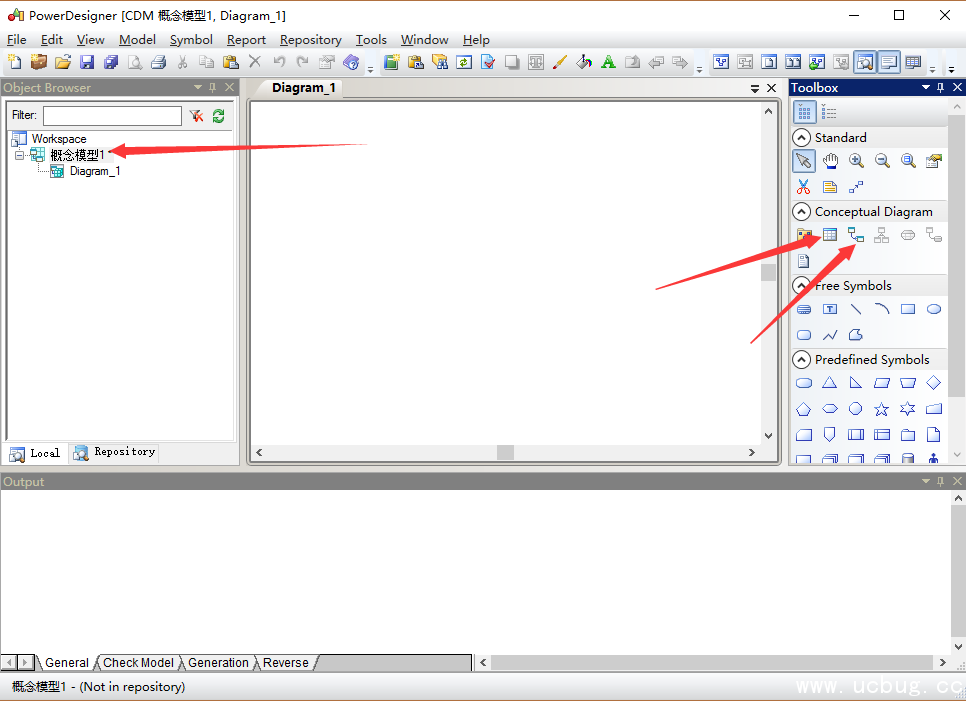Switch to the Check Model output tab
The width and height of the screenshot is (966, 701).
point(138,663)
